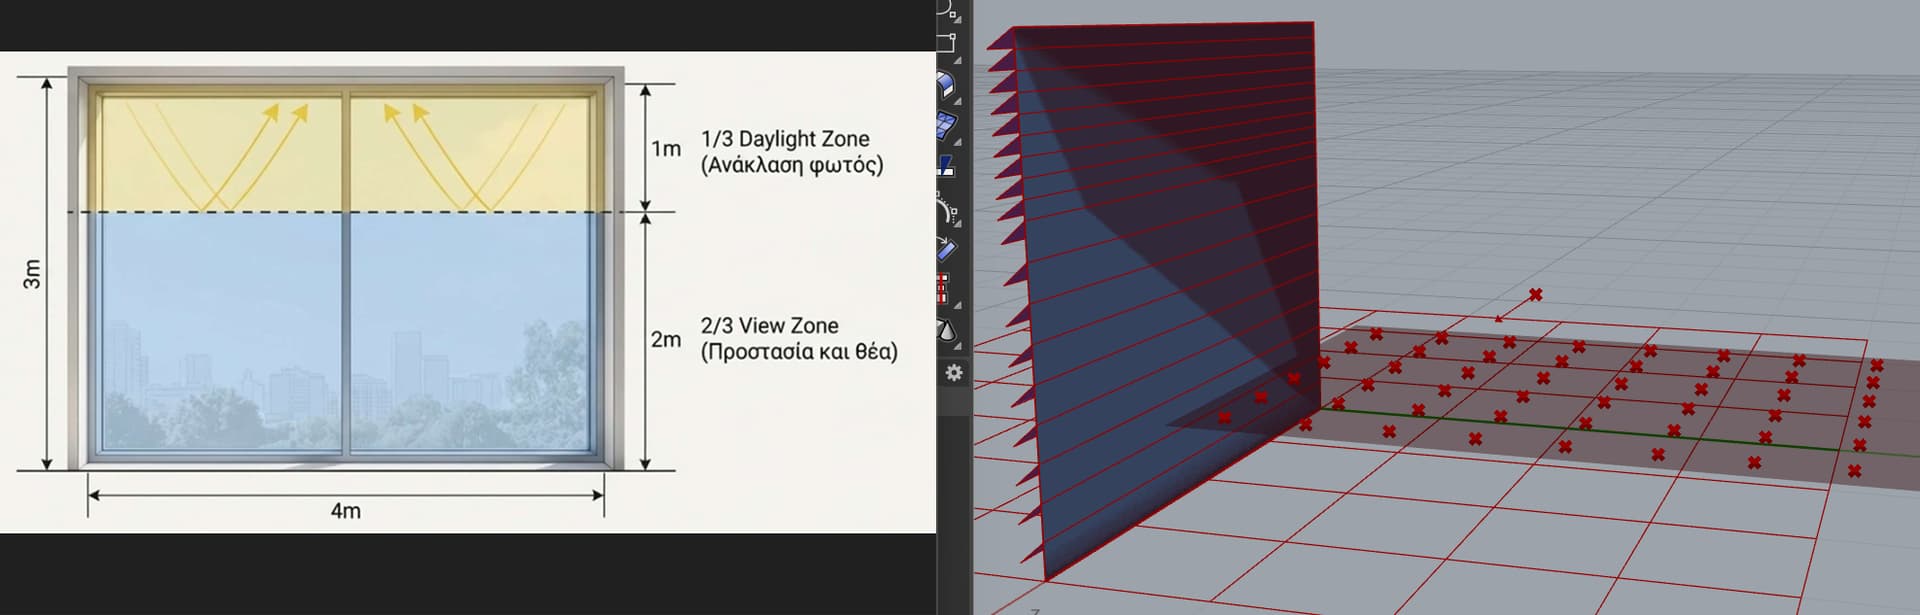Expand the cone solid tool flyout

pyautogui.click(x=958, y=345)
